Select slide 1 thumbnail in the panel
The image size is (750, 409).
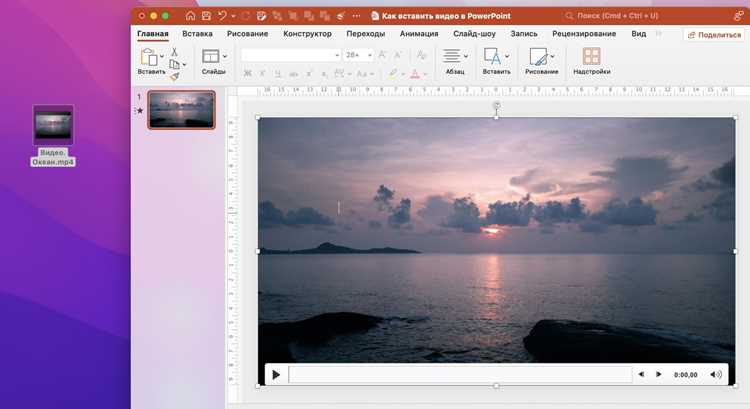[181, 110]
